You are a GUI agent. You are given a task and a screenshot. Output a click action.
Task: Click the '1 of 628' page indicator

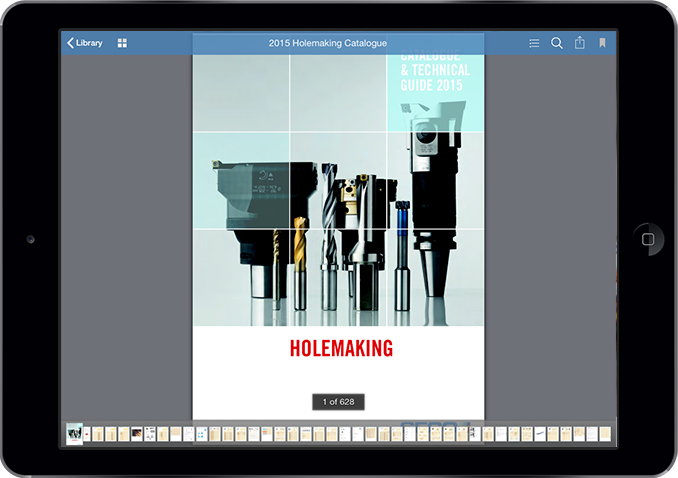coord(339,402)
